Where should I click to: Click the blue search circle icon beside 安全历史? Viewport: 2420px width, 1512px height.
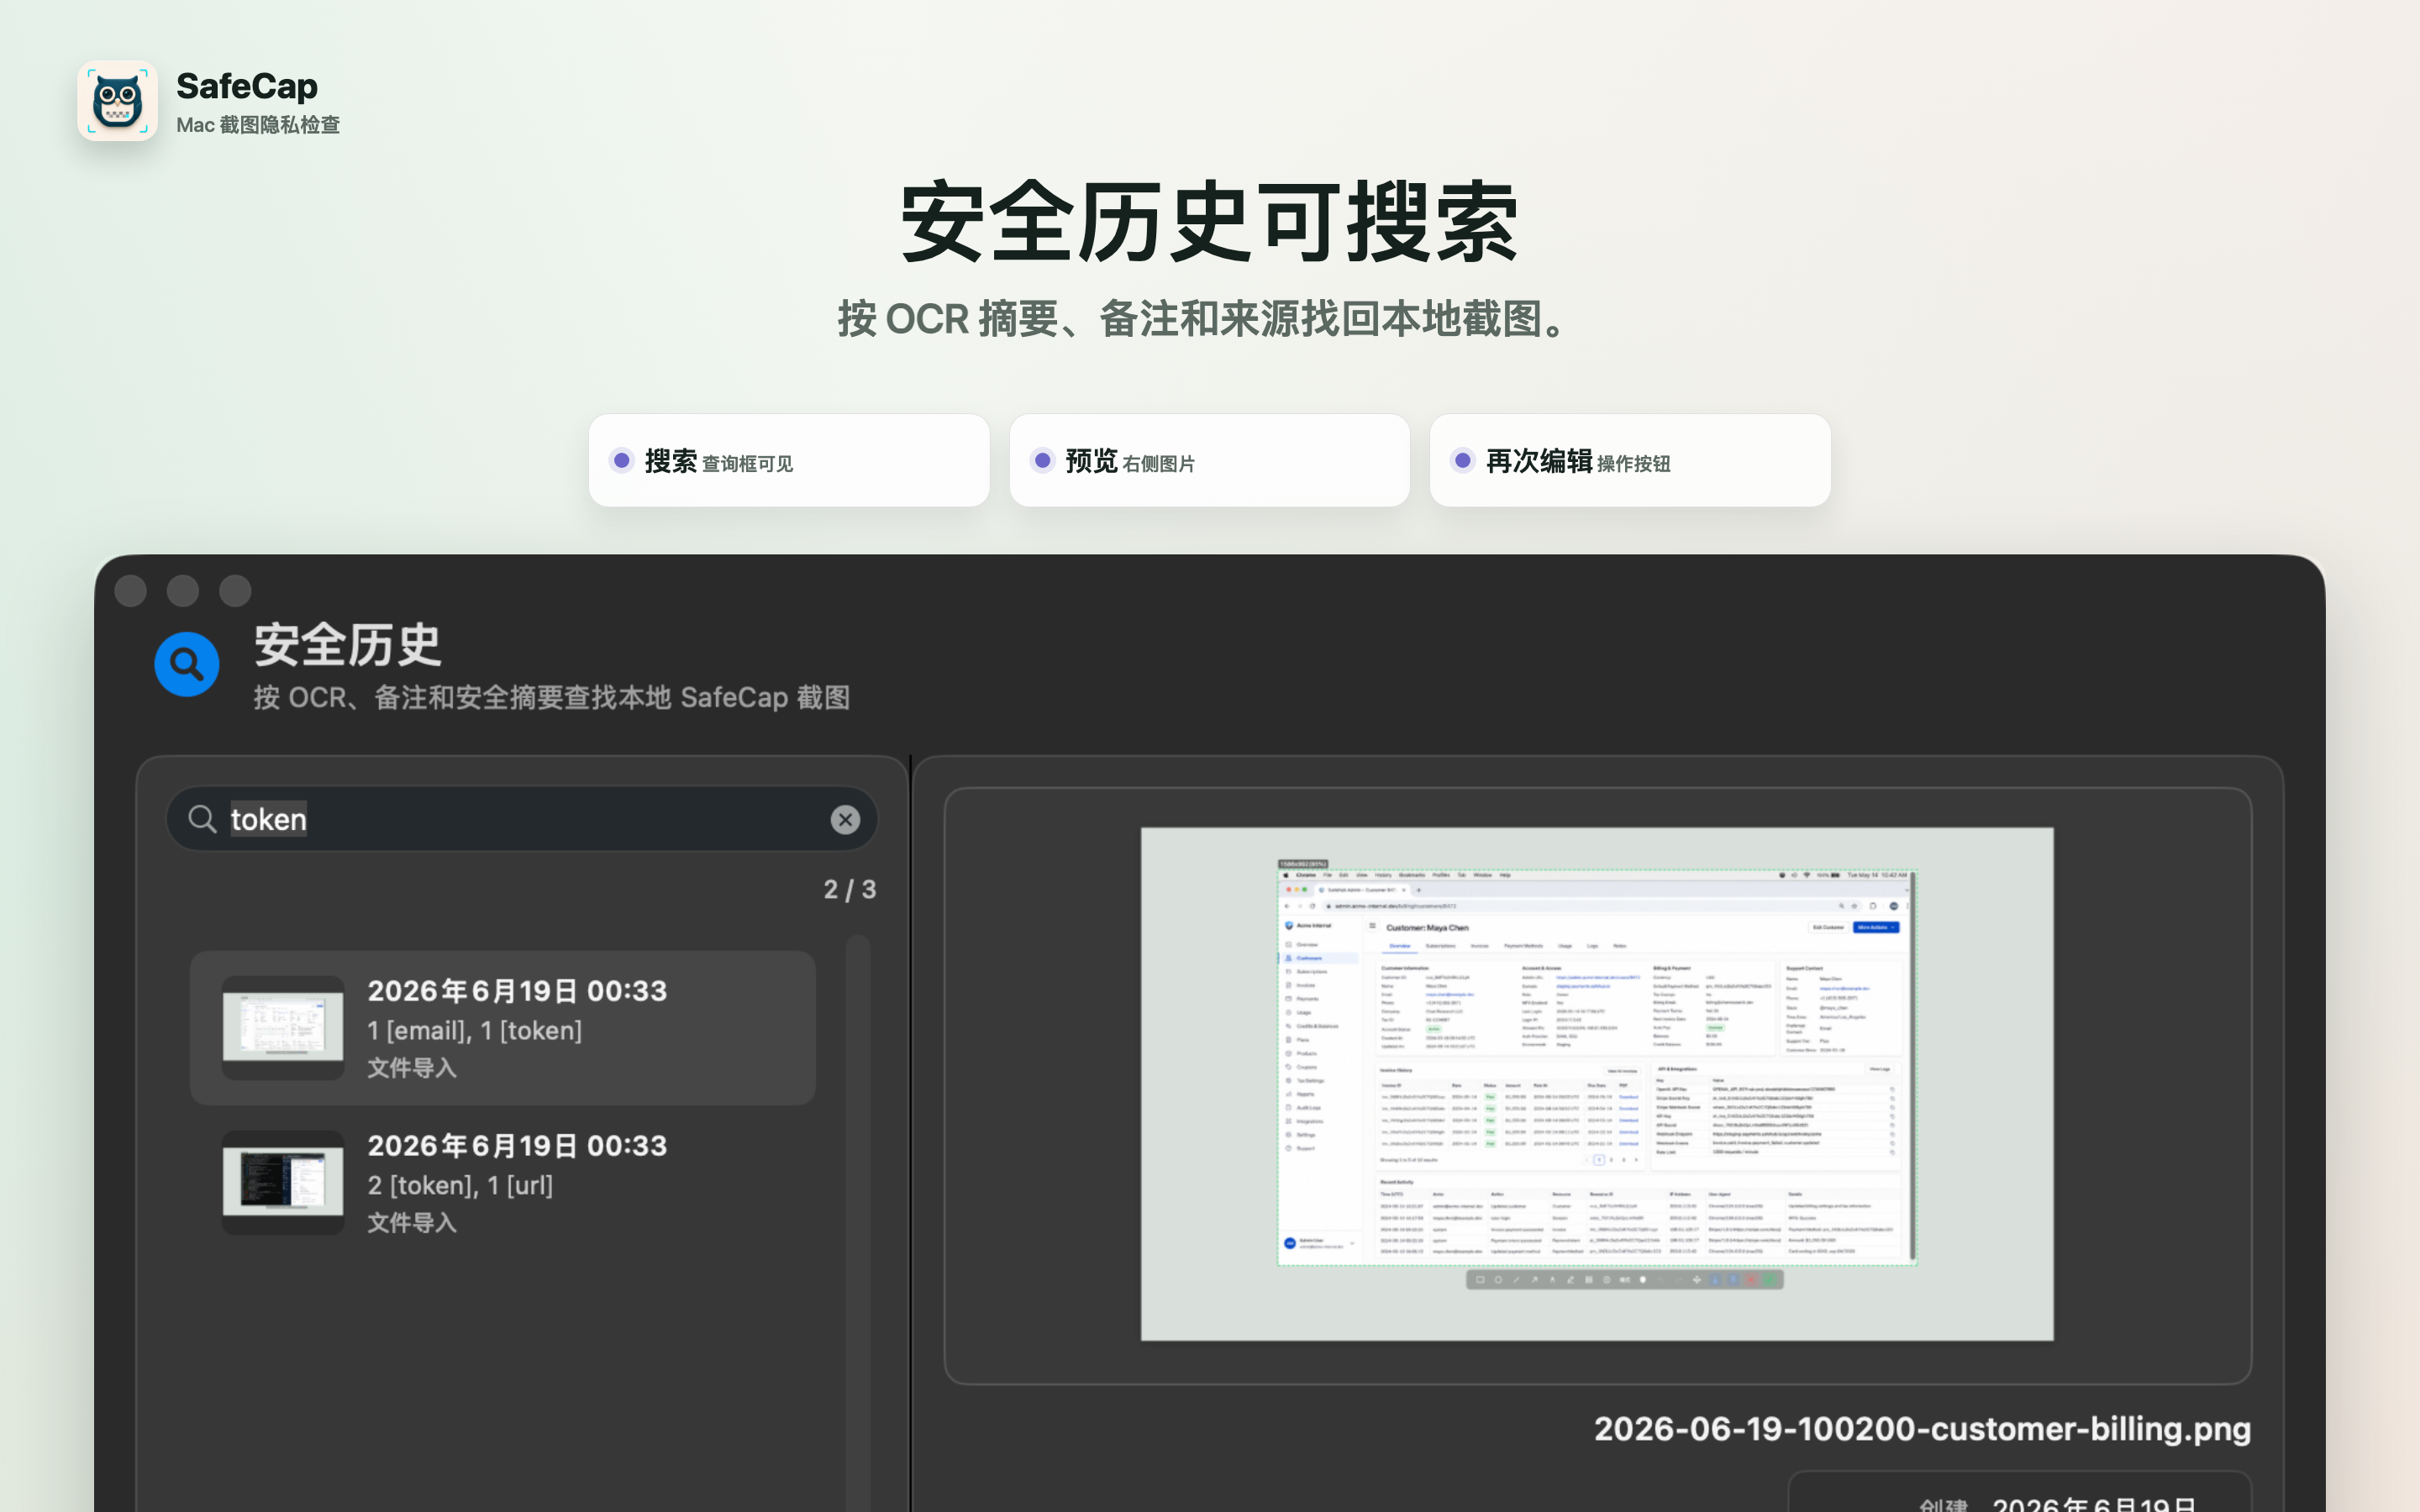187,664
